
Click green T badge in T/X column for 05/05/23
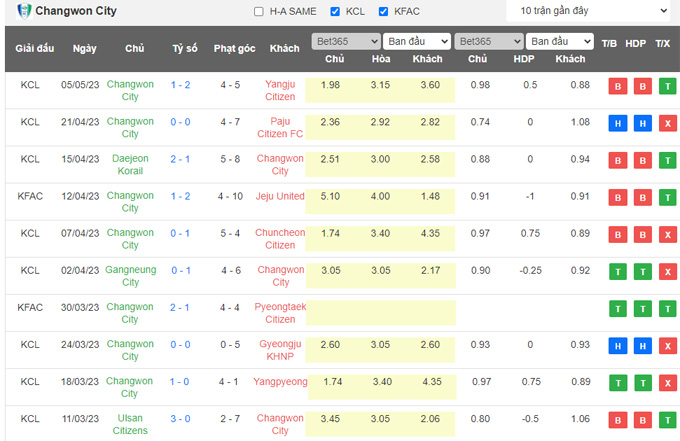pos(666,86)
